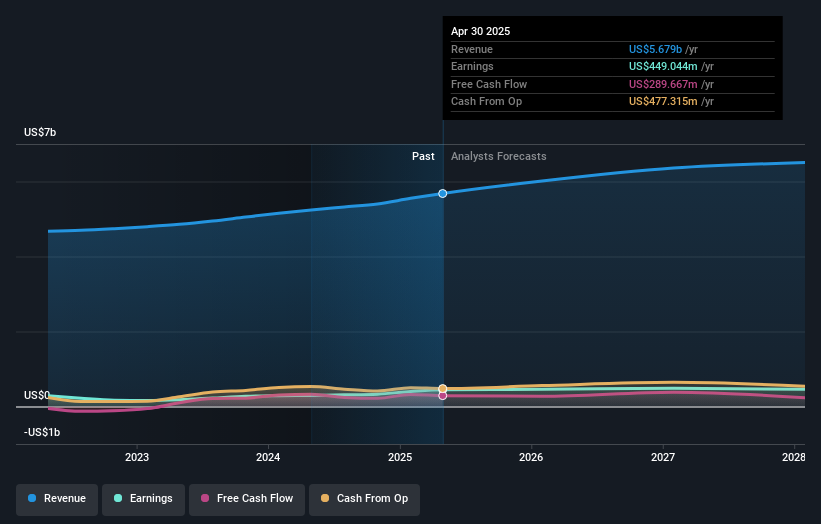Click the blue Revenue data point marker
This screenshot has height=524, width=821.
click(x=443, y=194)
